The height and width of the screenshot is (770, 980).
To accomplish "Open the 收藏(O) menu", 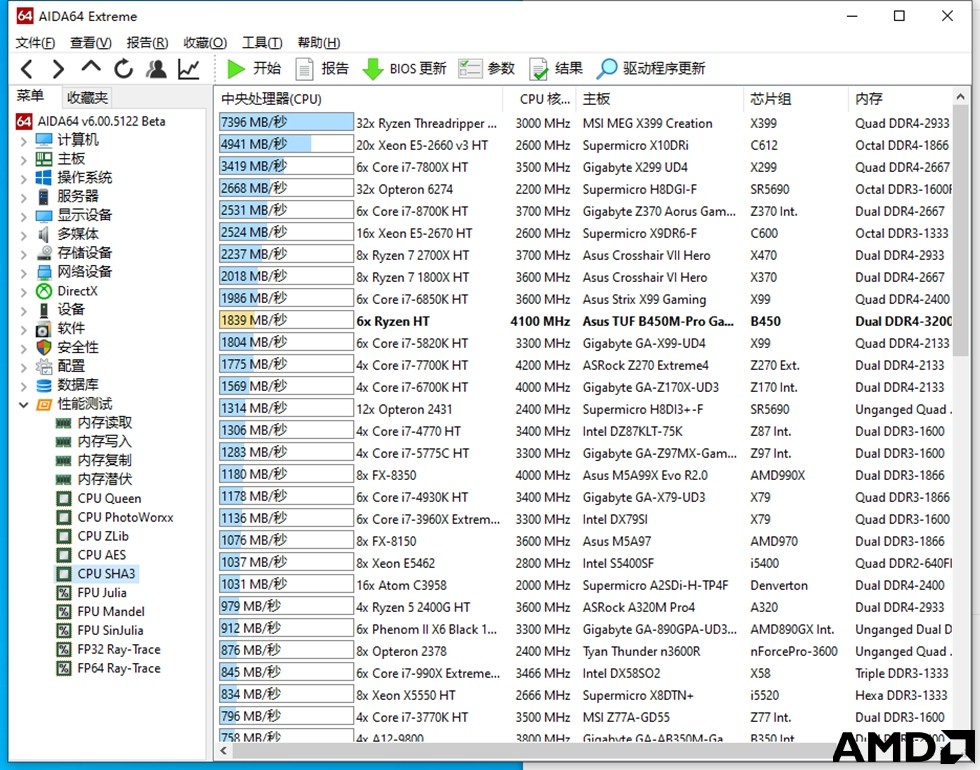I will [x=205, y=42].
